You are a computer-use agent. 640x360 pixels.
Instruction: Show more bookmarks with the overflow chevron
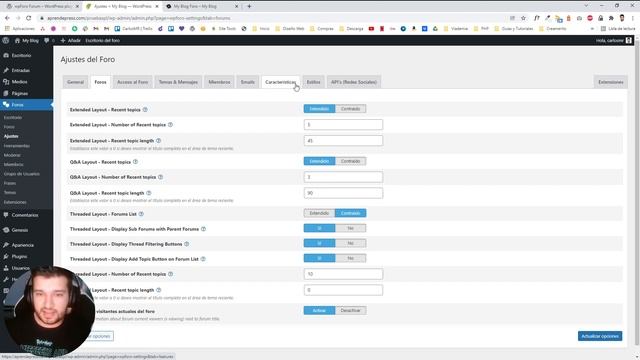(592, 29)
